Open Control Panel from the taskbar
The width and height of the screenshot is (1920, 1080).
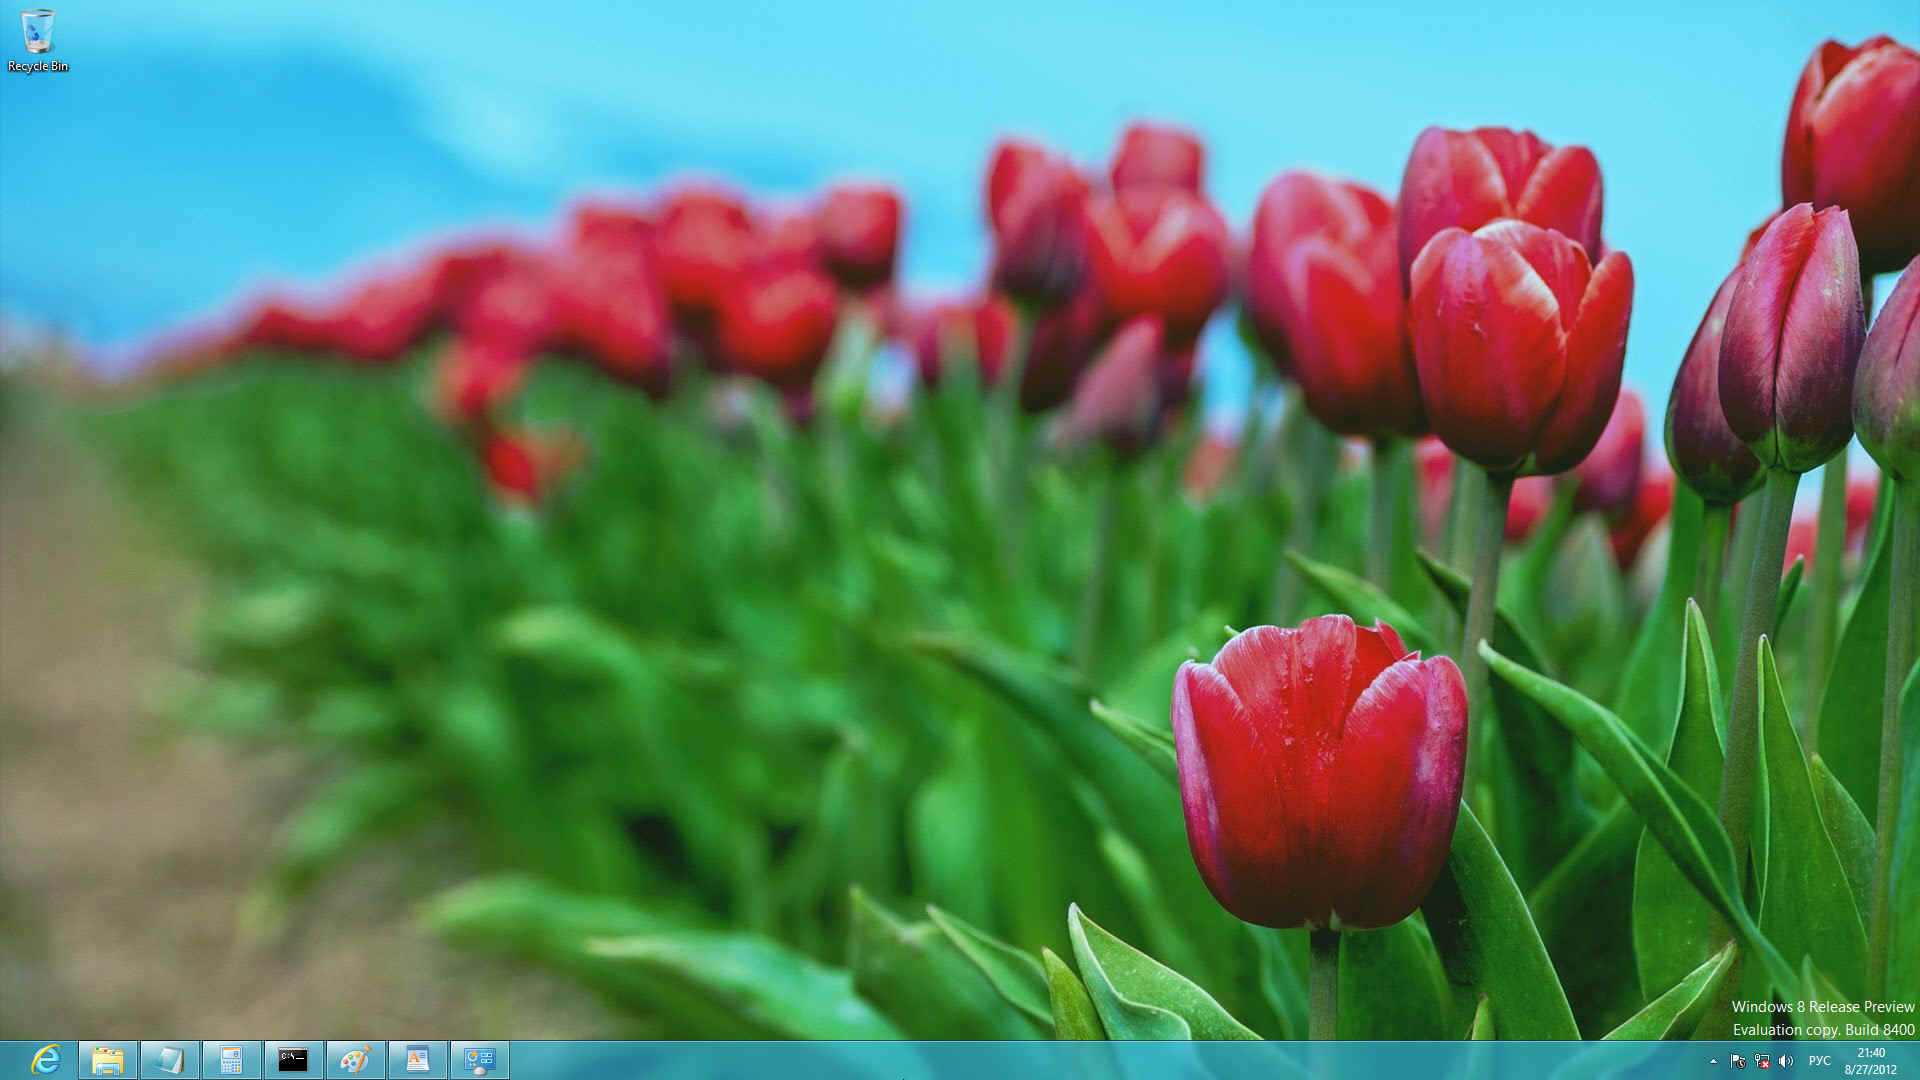[480, 1060]
